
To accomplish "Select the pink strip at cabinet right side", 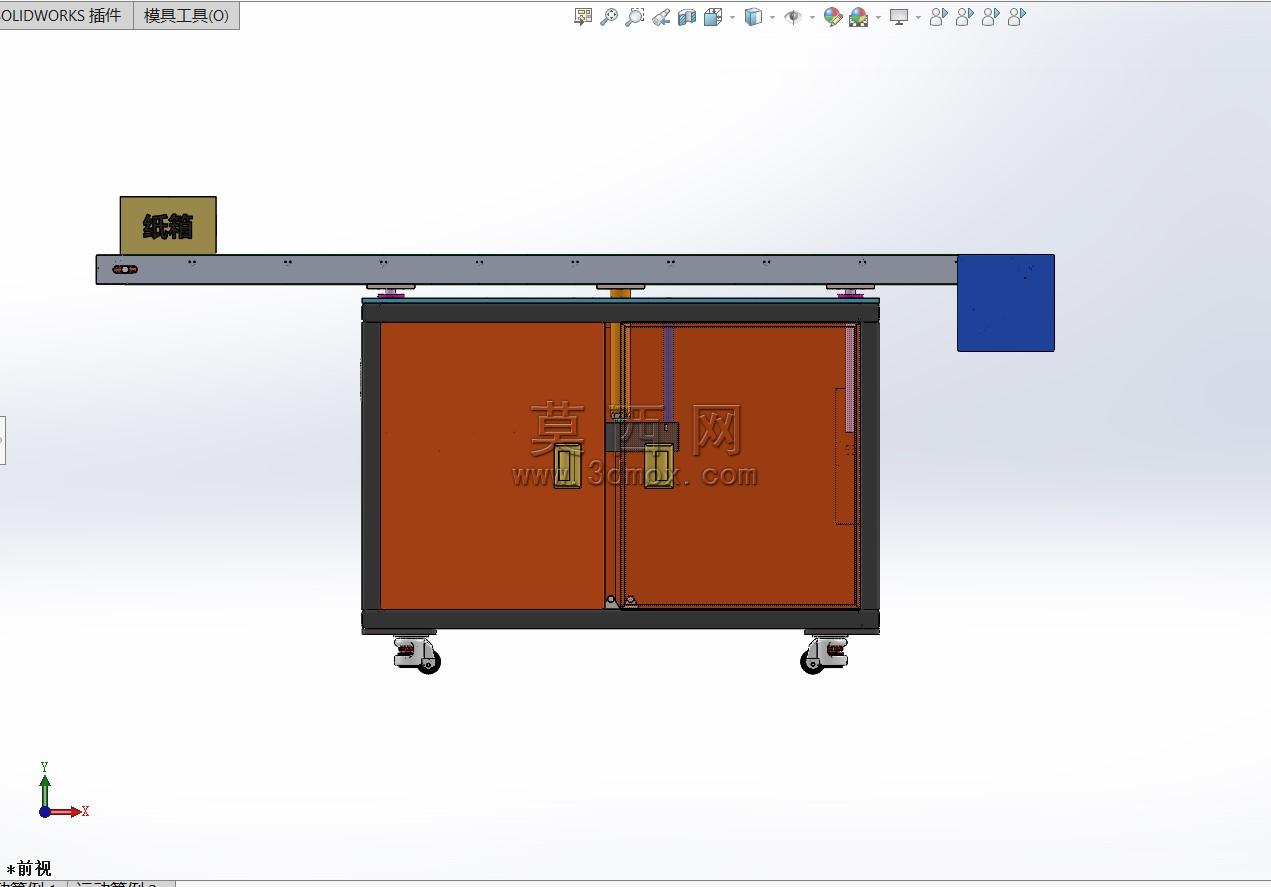I will tap(850, 378).
